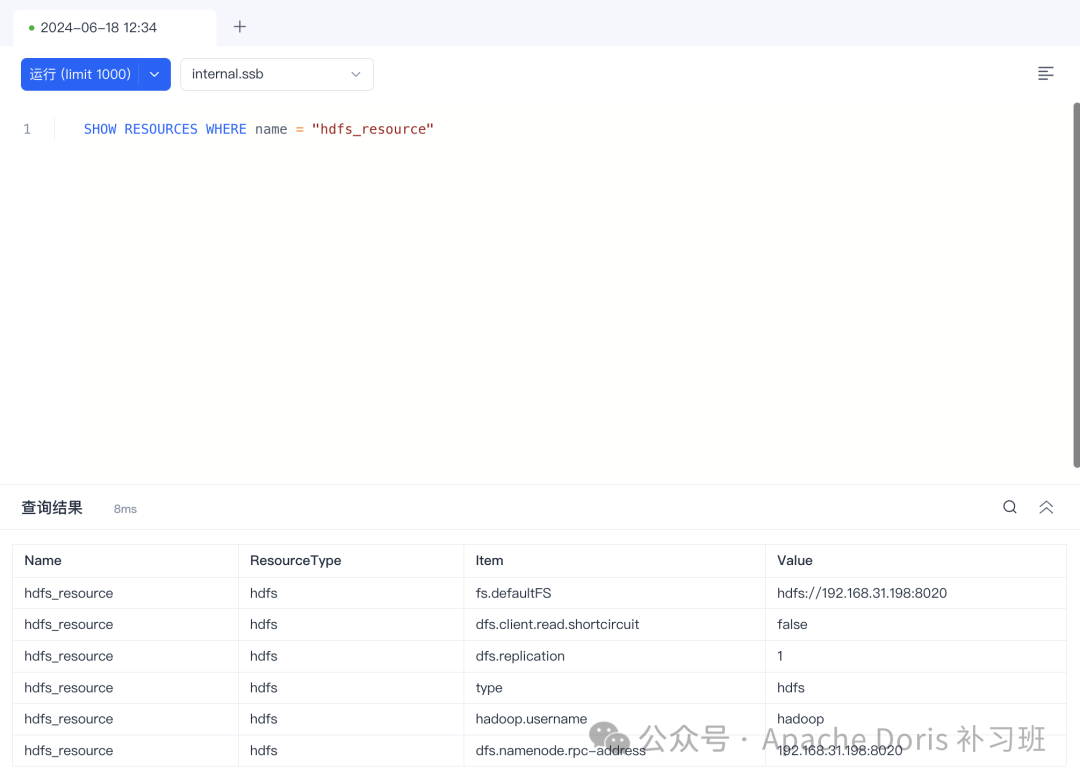This screenshot has width=1080, height=782.
Task: Select the dfs.namenode.rpc-address cell
Action: (x=614, y=750)
